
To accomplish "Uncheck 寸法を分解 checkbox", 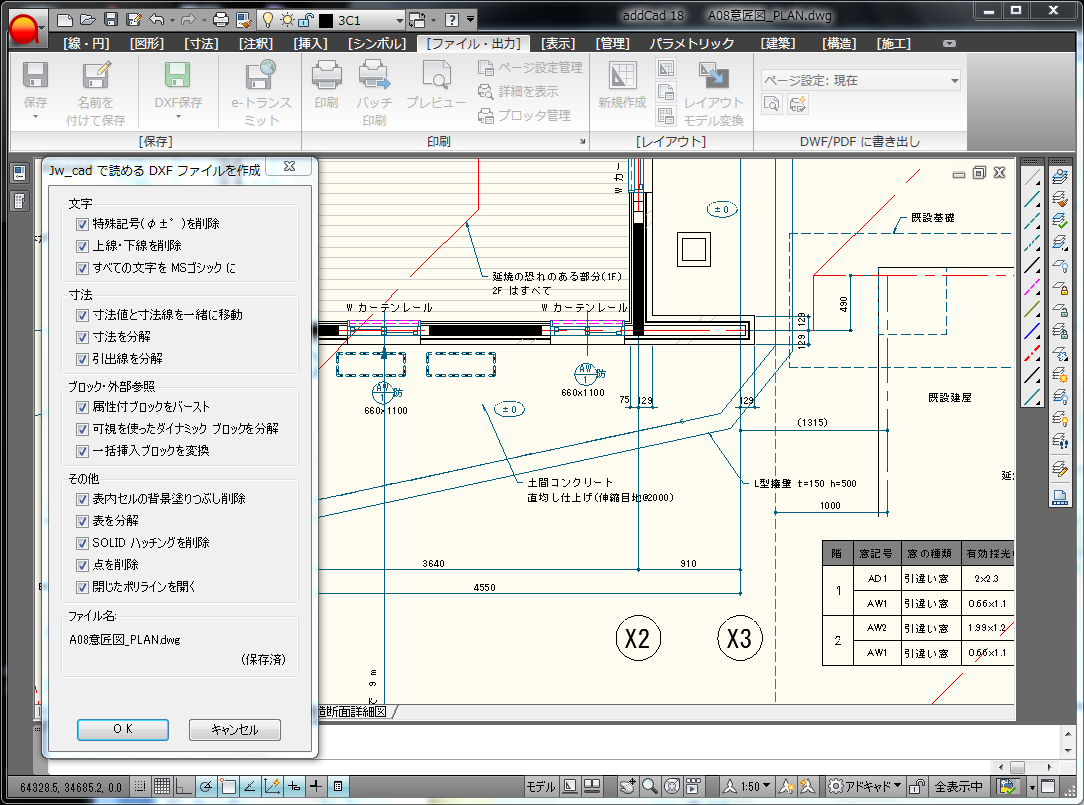I will click(x=82, y=337).
